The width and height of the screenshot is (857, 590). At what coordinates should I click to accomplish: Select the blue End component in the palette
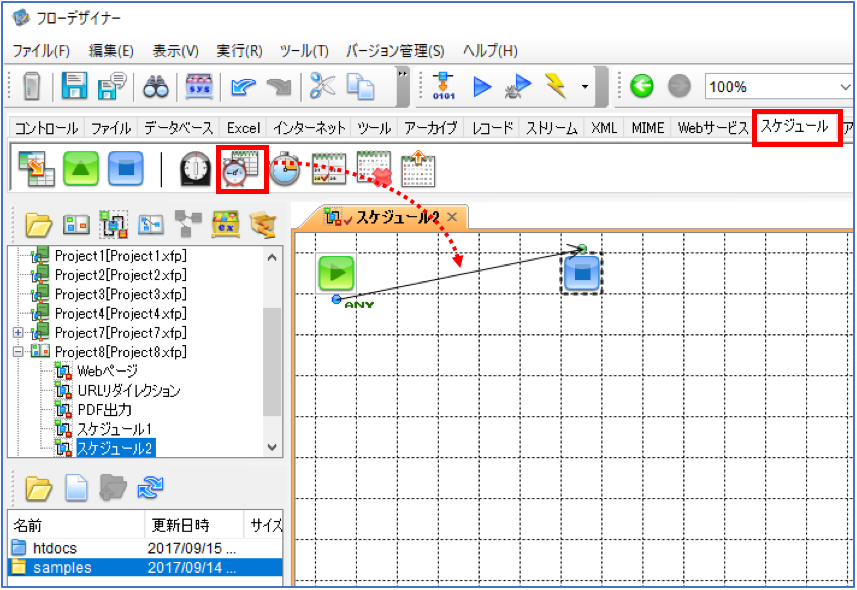(126, 169)
